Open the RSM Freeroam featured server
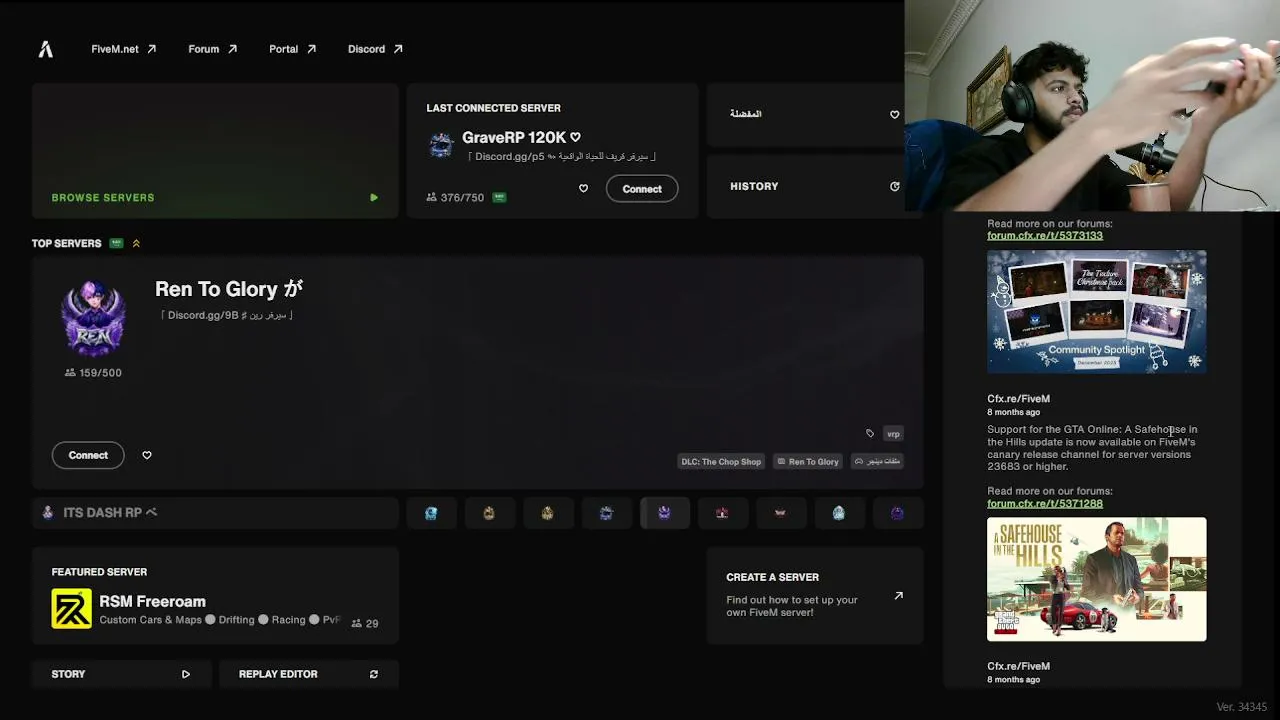Screen dimensions: 1280x720 pos(215,596)
